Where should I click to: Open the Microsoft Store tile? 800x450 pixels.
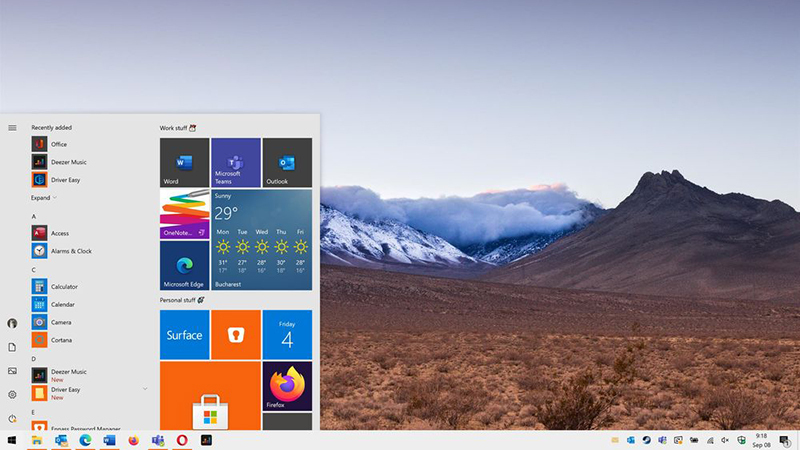click(x=210, y=396)
